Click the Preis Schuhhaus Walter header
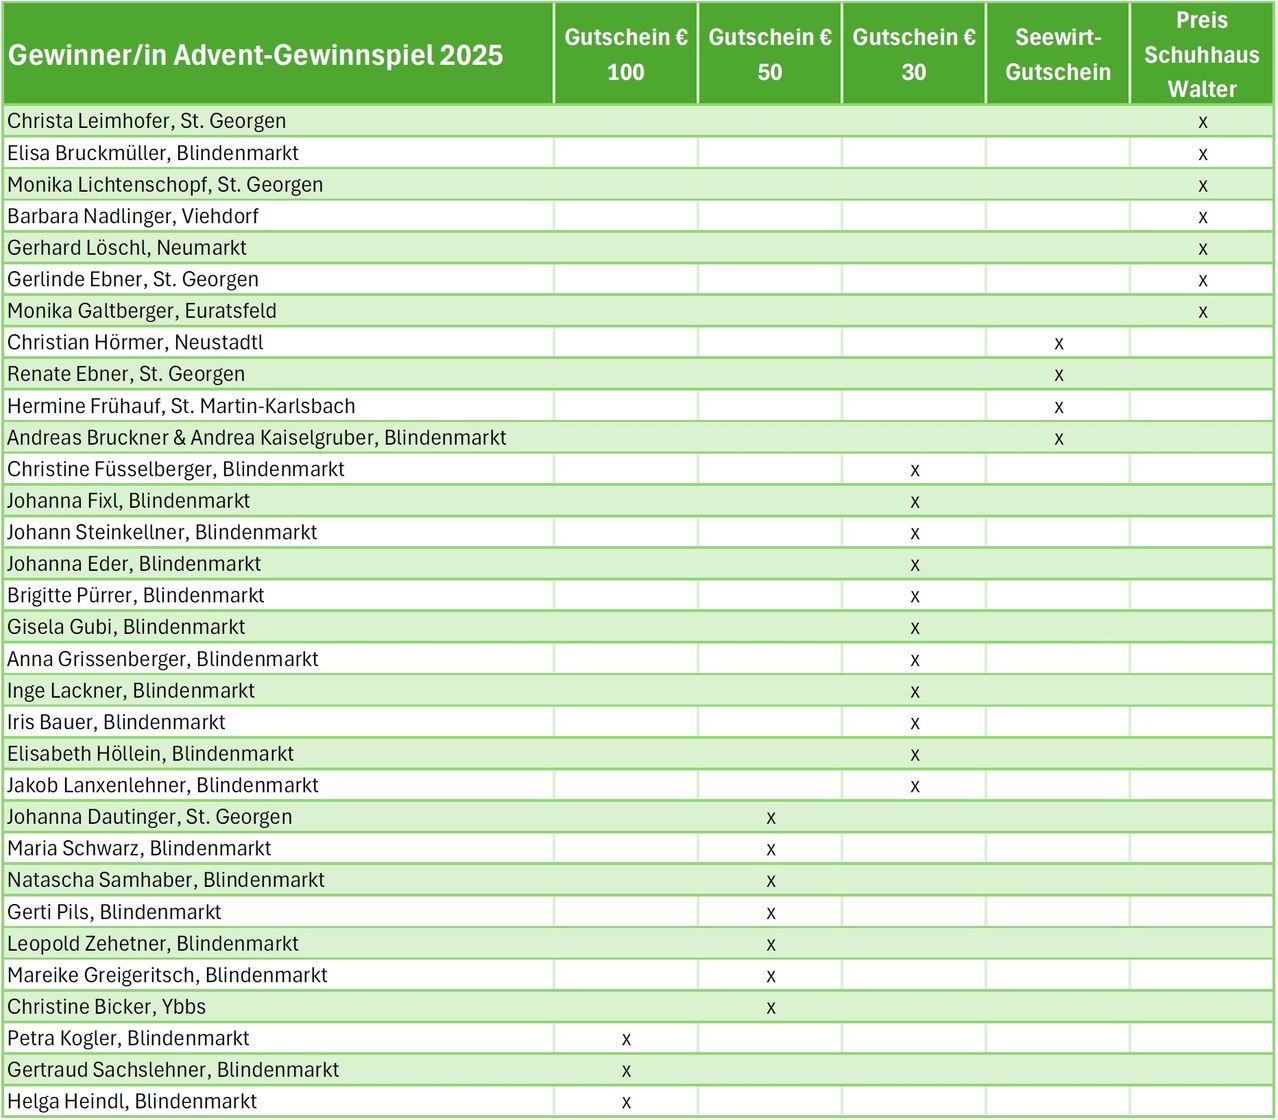 1202,55
